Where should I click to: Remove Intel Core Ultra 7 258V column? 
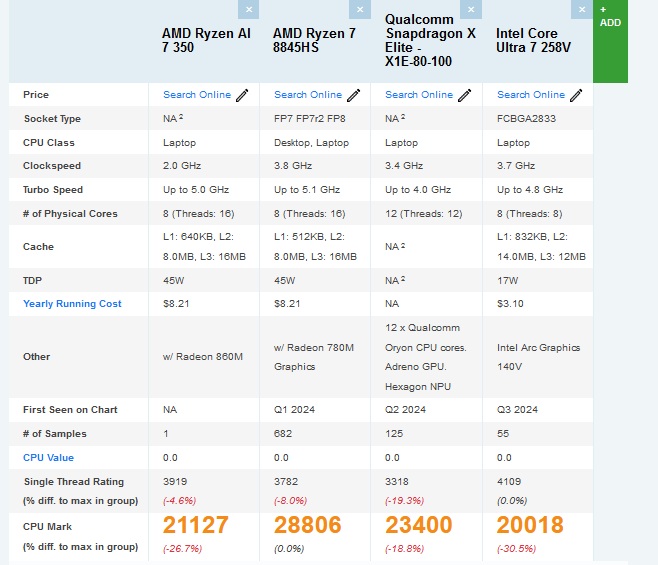coord(582,9)
